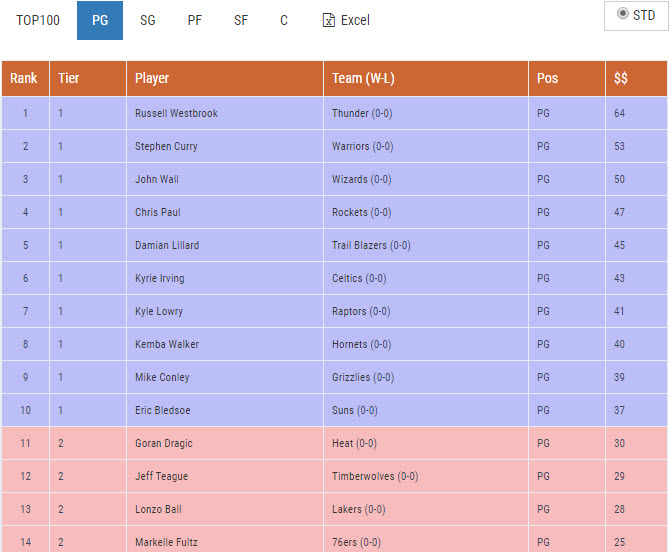The height and width of the screenshot is (552, 670).
Task: Click the Lonzo Ball row name
Action: [158, 509]
